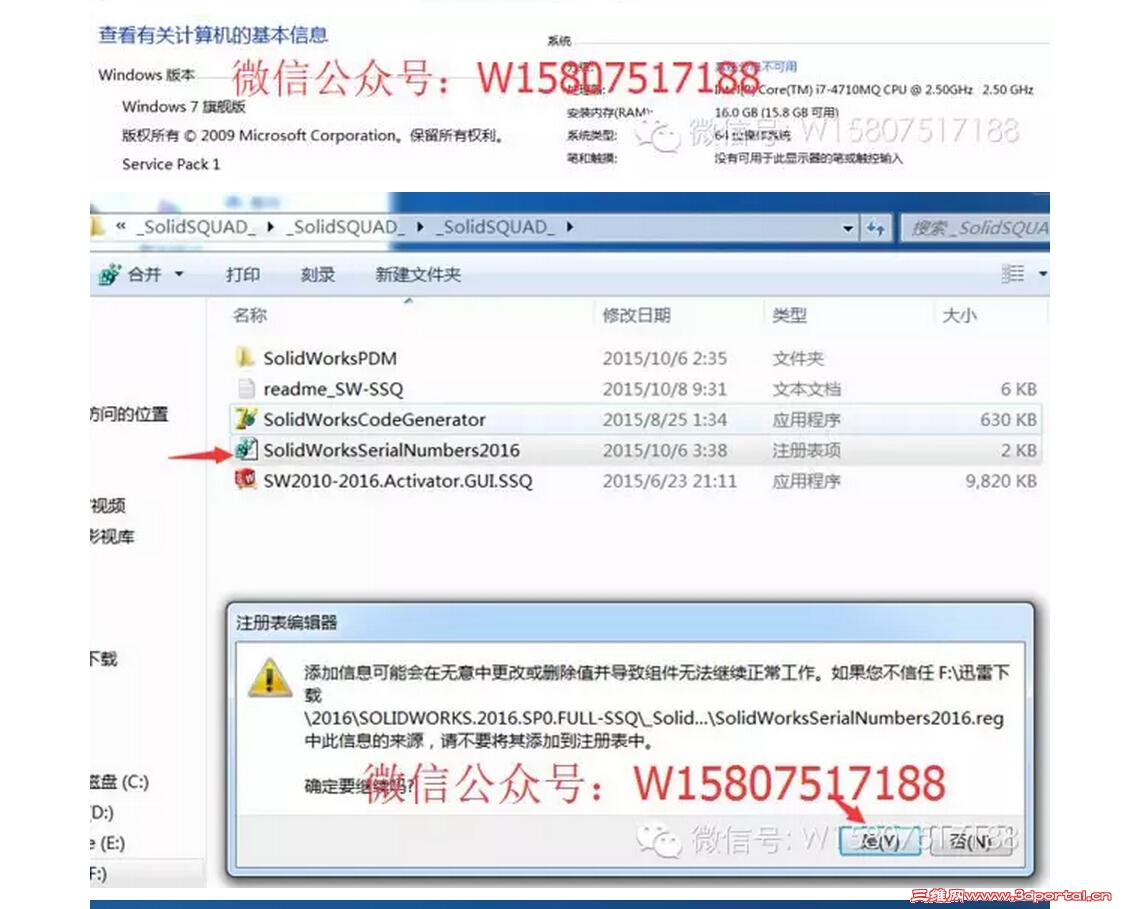Click the 2015/10/8 9:31 date cell
1131x909 pixels.
(664, 389)
